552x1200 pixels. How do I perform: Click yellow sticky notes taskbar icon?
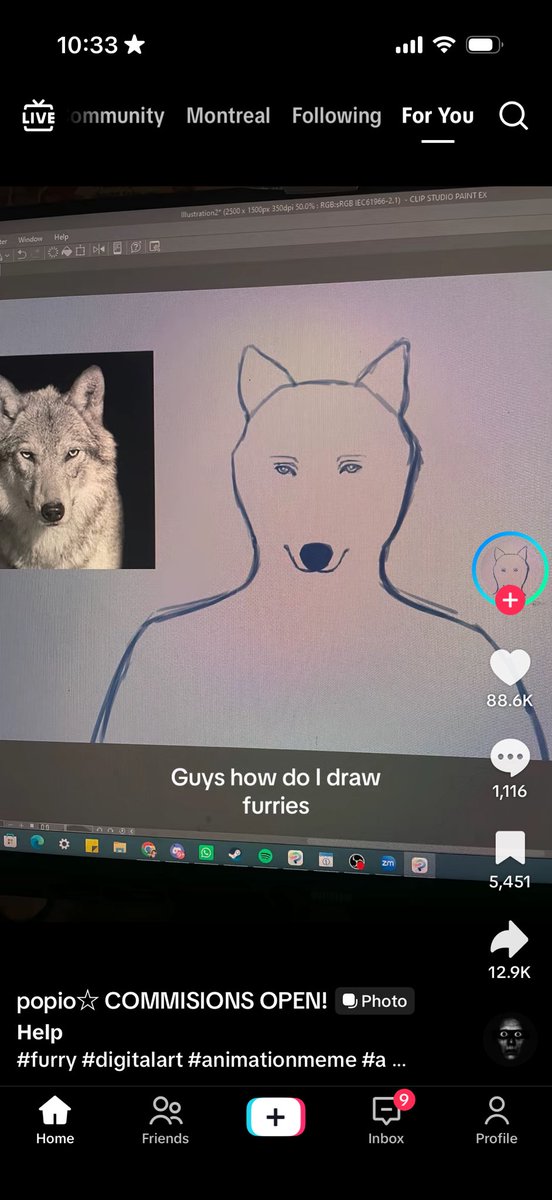point(92,846)
